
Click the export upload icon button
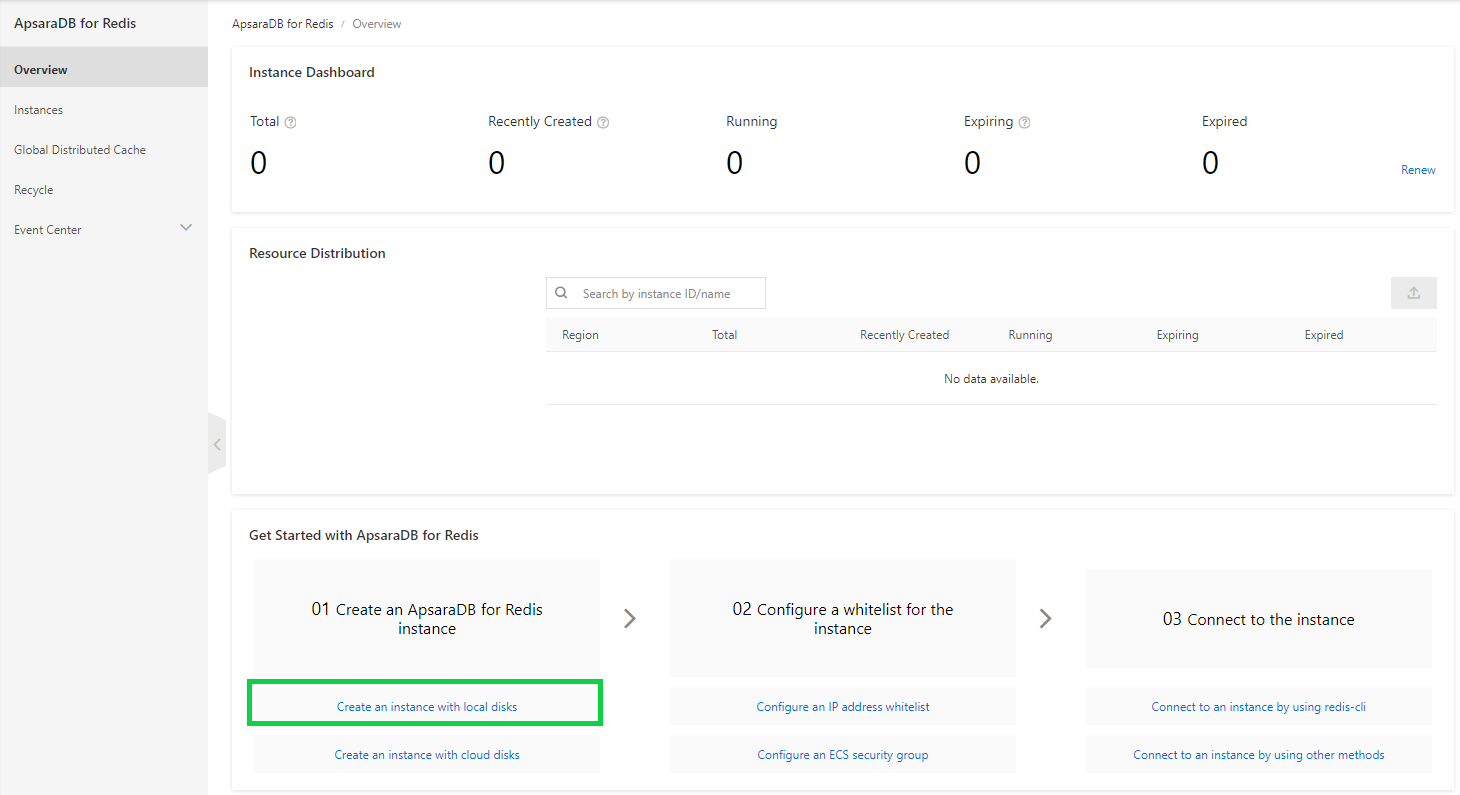[x=1413, y=293]
